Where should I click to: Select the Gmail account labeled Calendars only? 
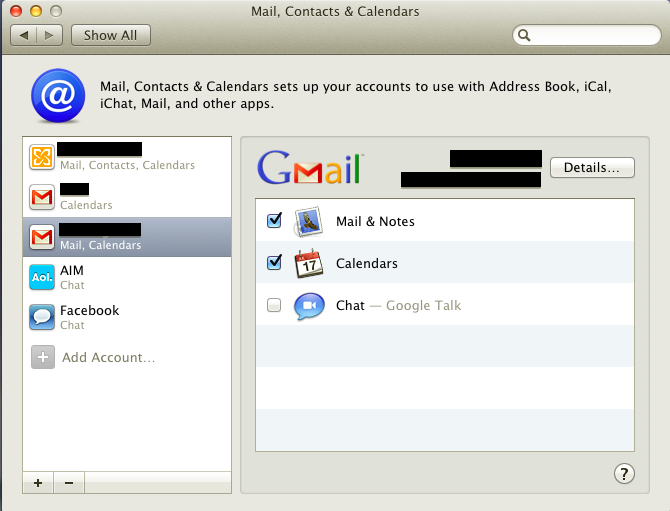pos(42,197)
